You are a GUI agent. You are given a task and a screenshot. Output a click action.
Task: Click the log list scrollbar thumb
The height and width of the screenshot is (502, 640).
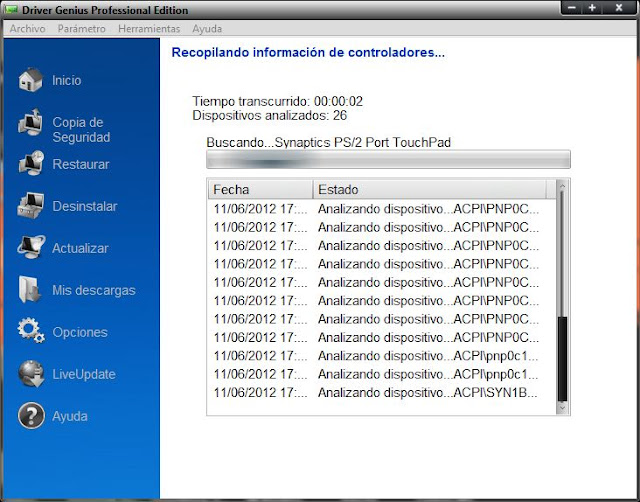(x=562, y=359)
